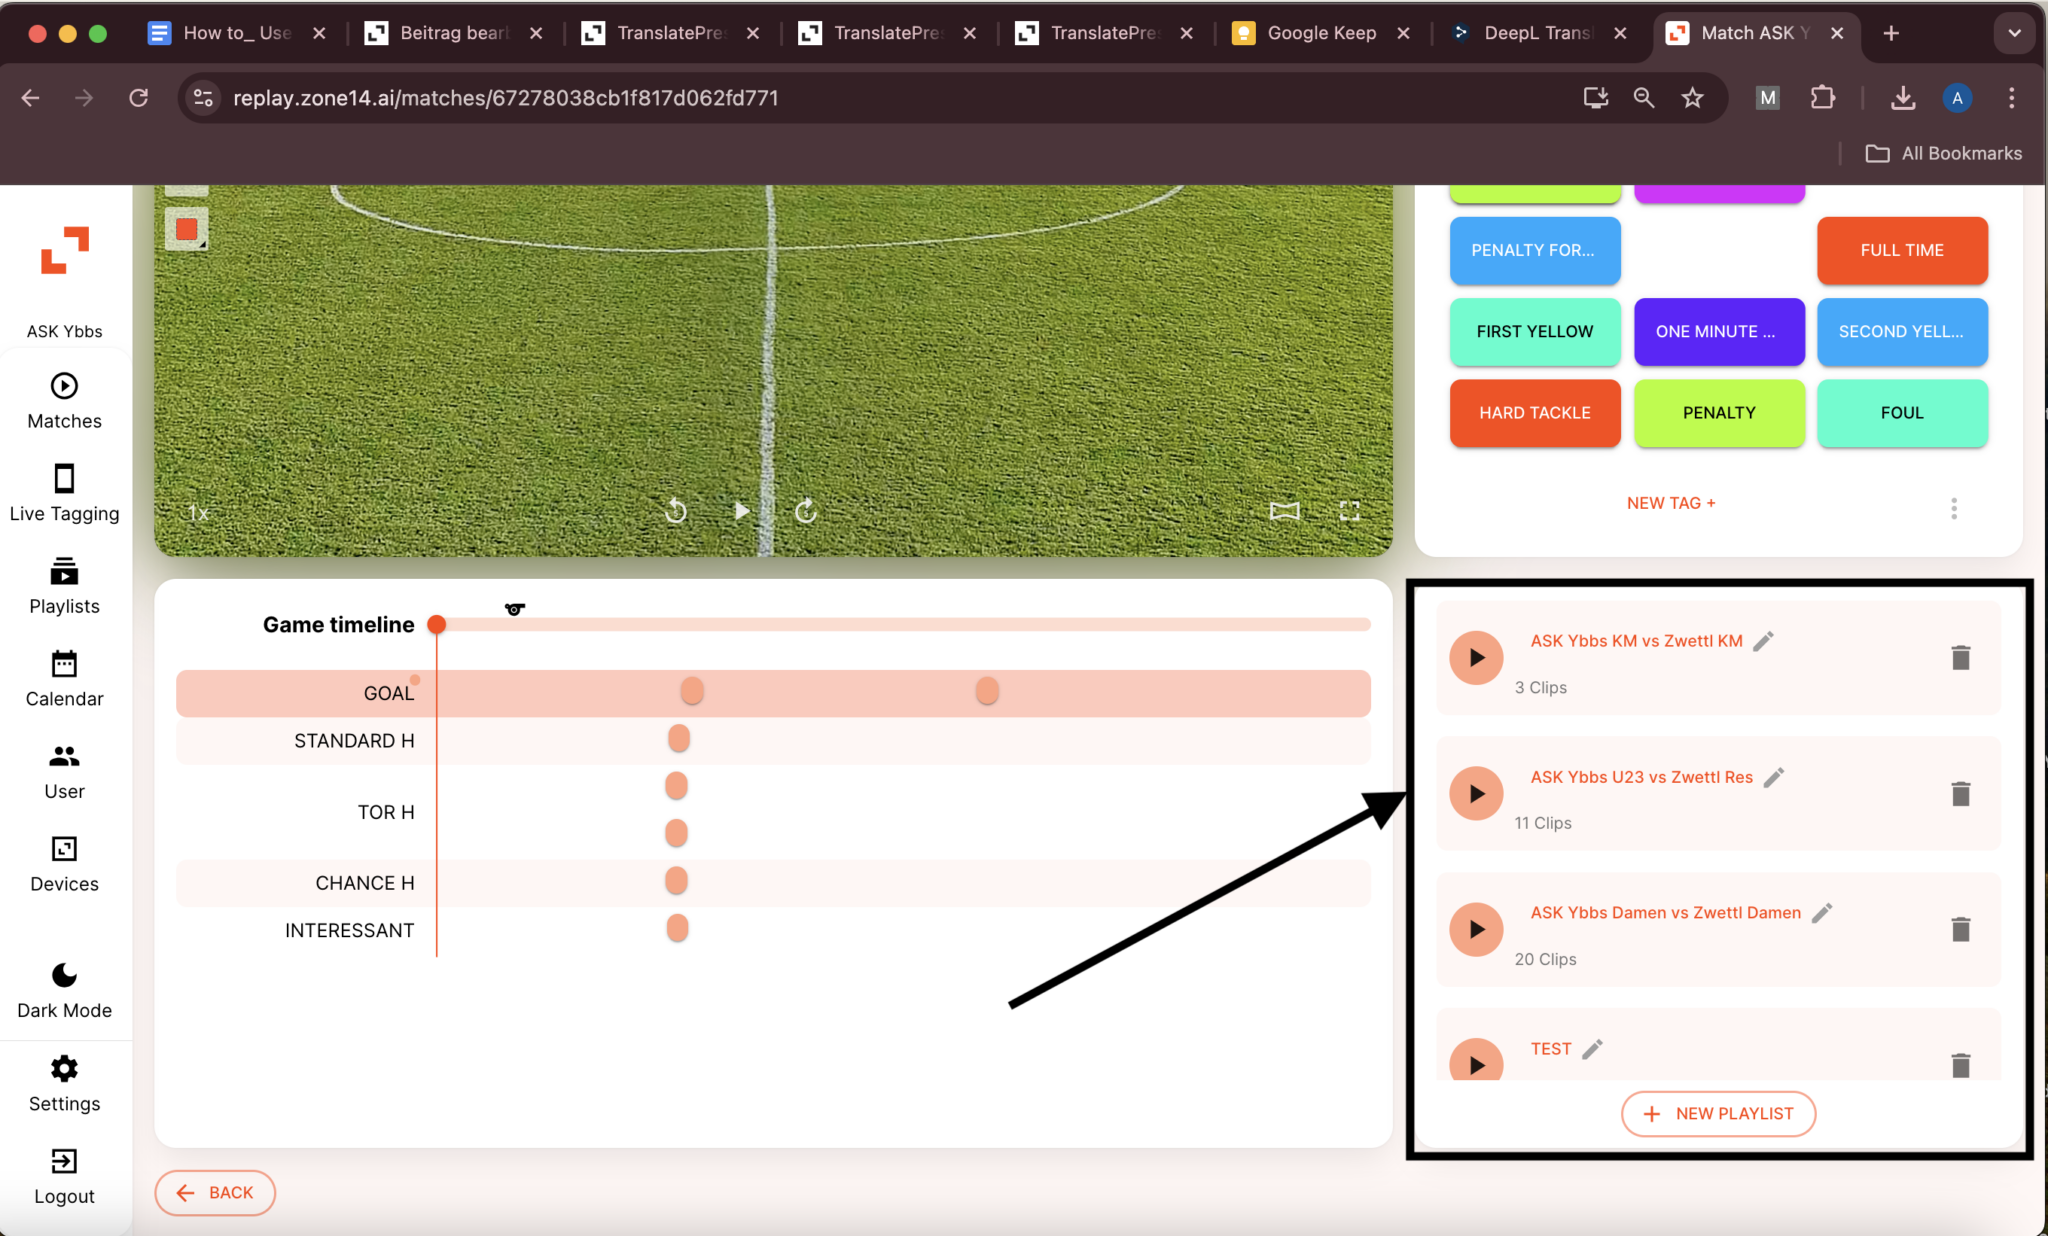Open the Chrome tab list chevron
The height and width of the screenshot is (1236, 2048).
click(x=2013, y=33)
